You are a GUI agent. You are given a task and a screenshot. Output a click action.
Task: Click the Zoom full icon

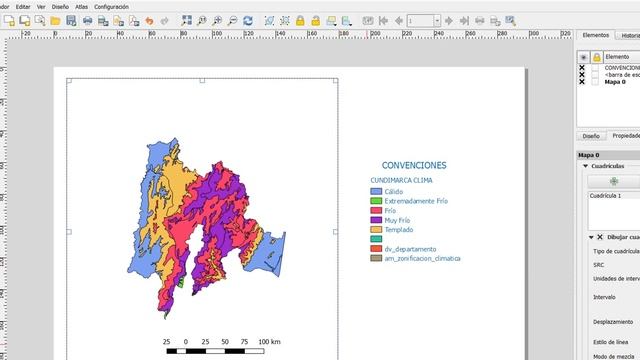(187, 20)
